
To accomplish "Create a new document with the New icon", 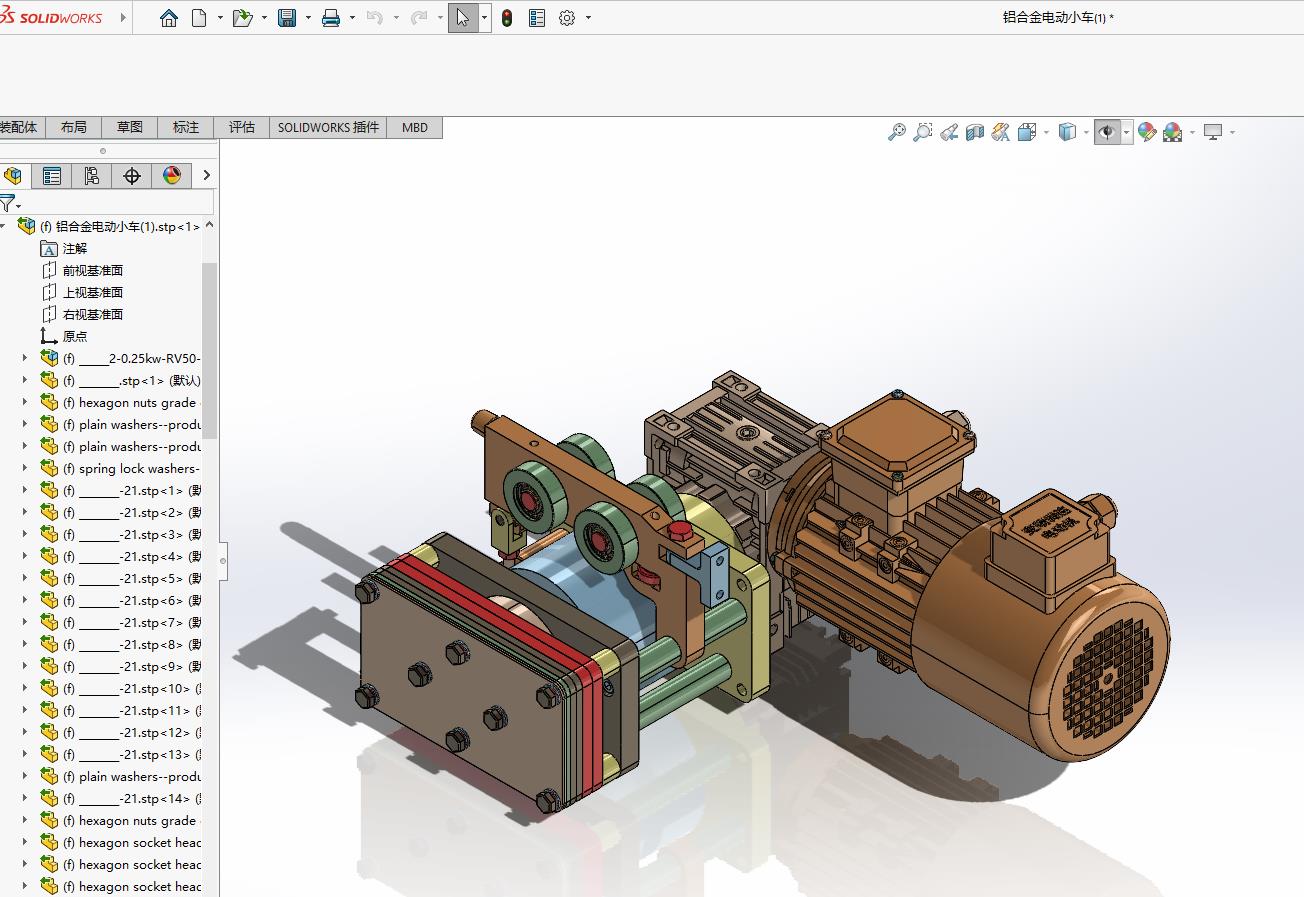I will click(x=199, y=18).
